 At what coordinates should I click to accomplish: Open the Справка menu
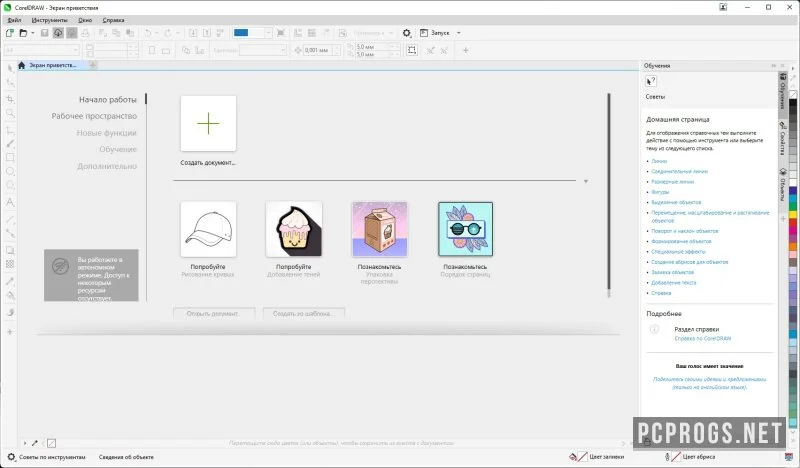coord(113,20)
